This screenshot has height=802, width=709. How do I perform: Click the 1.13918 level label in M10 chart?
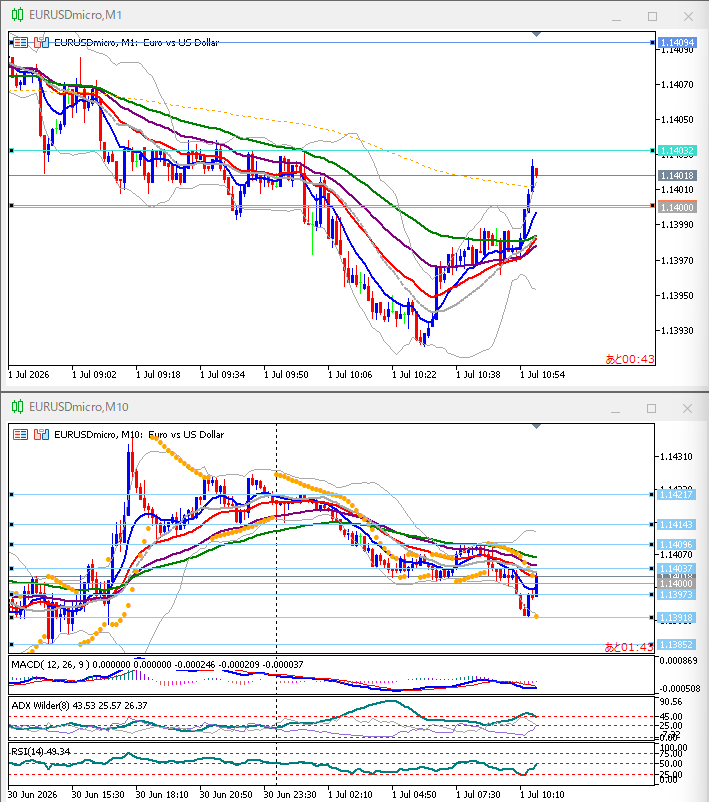pos(676,617)
